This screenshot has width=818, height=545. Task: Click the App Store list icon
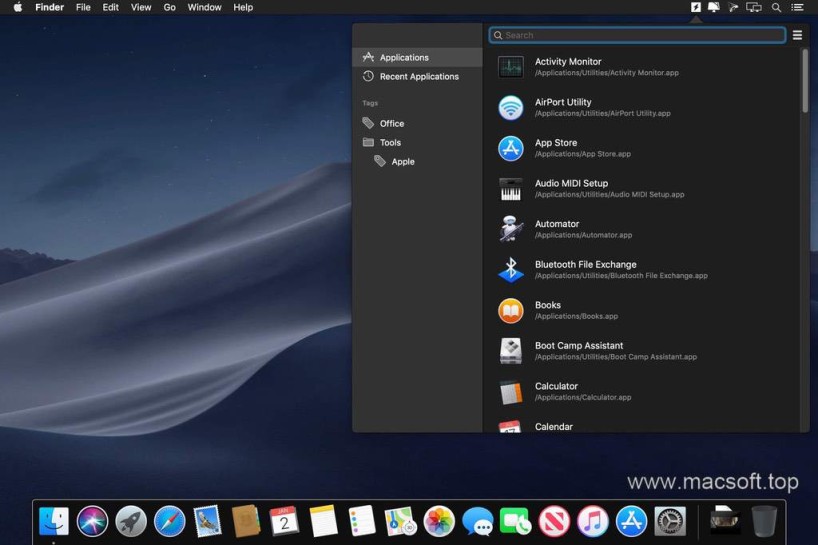[x=511, y=148]
